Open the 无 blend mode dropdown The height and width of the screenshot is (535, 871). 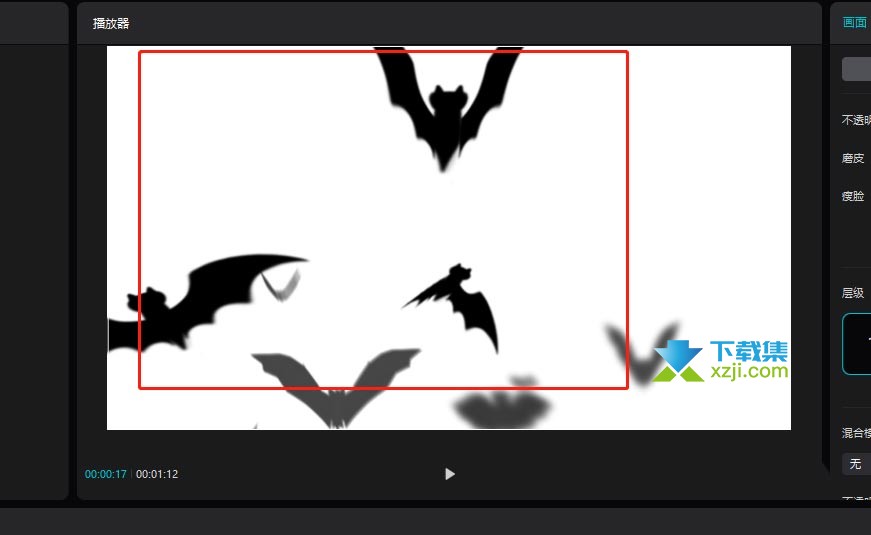(x=857, y=464)
